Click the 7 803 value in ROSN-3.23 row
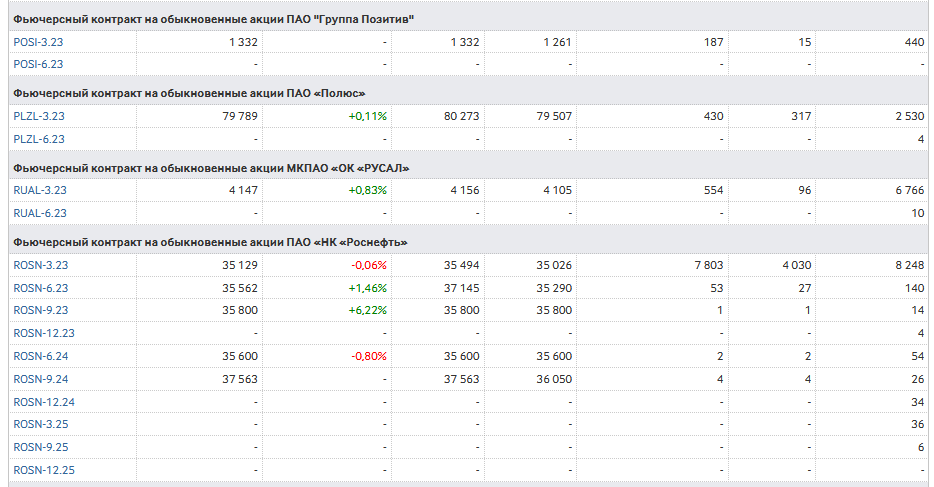Image resolution: width=934 pixels, height=487 pixels. (709, 265)
